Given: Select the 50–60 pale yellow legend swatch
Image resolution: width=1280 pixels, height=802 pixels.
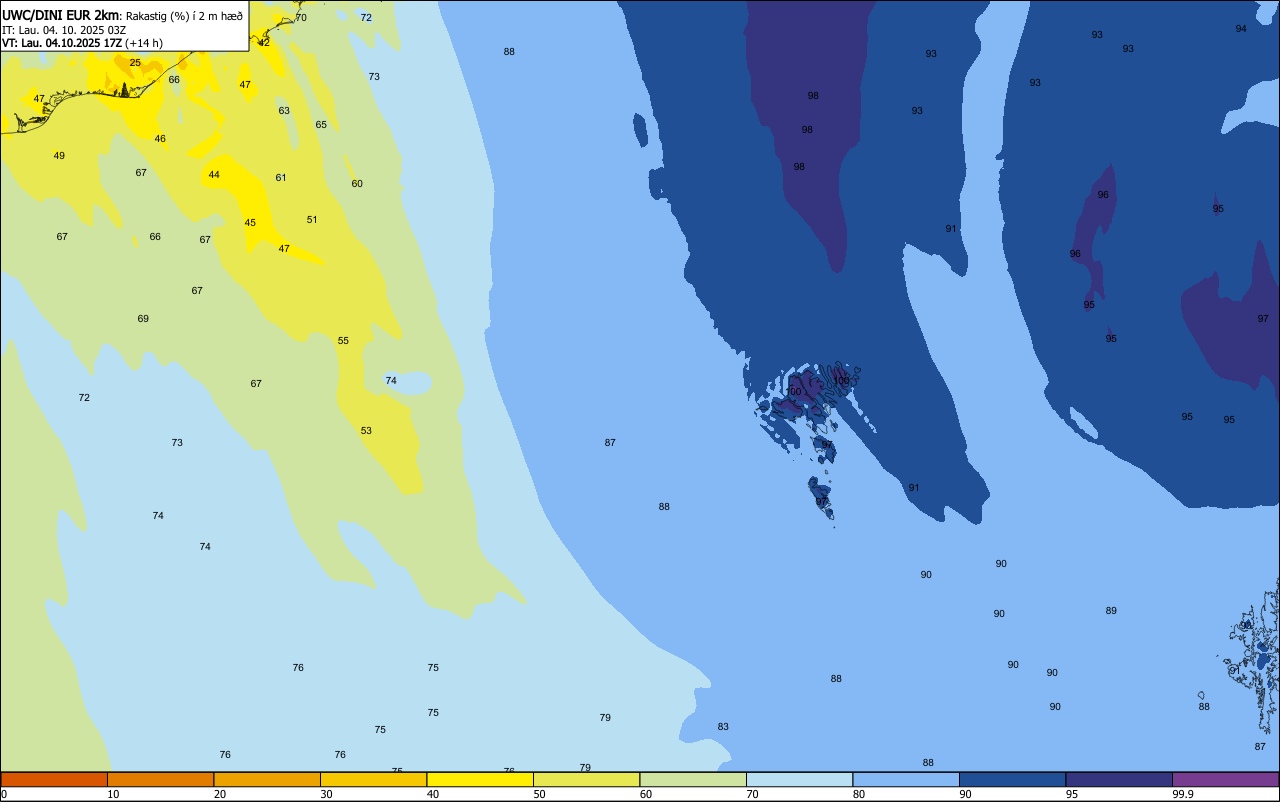Looking at the screenshot, I should pyautogui.click(x=586, y=779).
